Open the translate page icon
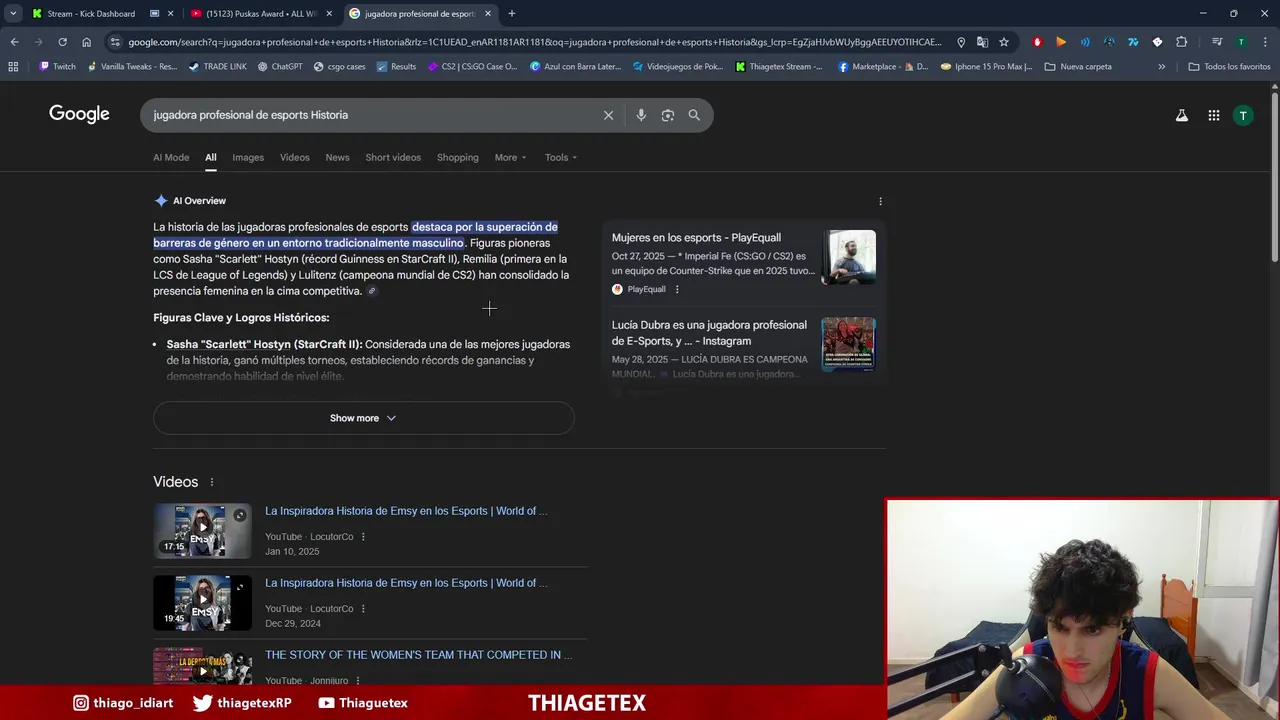 coord(982,42)
